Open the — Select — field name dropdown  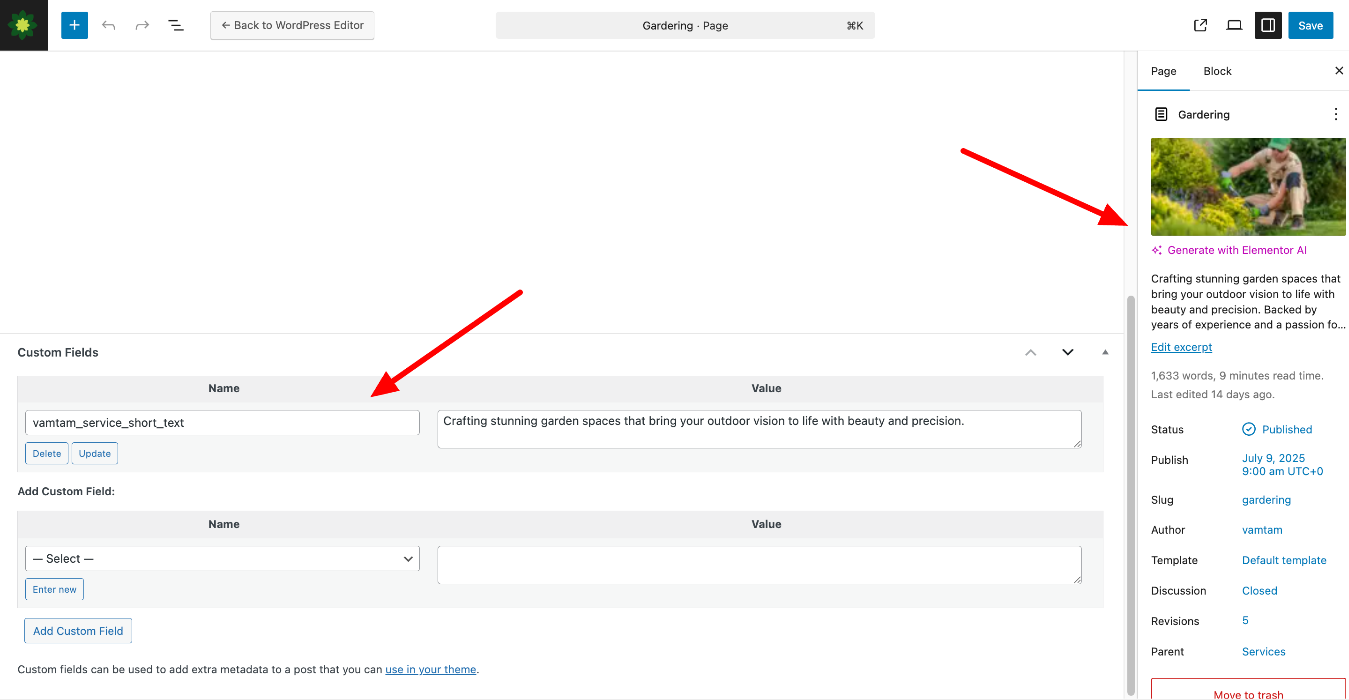(x=222, y=559)
